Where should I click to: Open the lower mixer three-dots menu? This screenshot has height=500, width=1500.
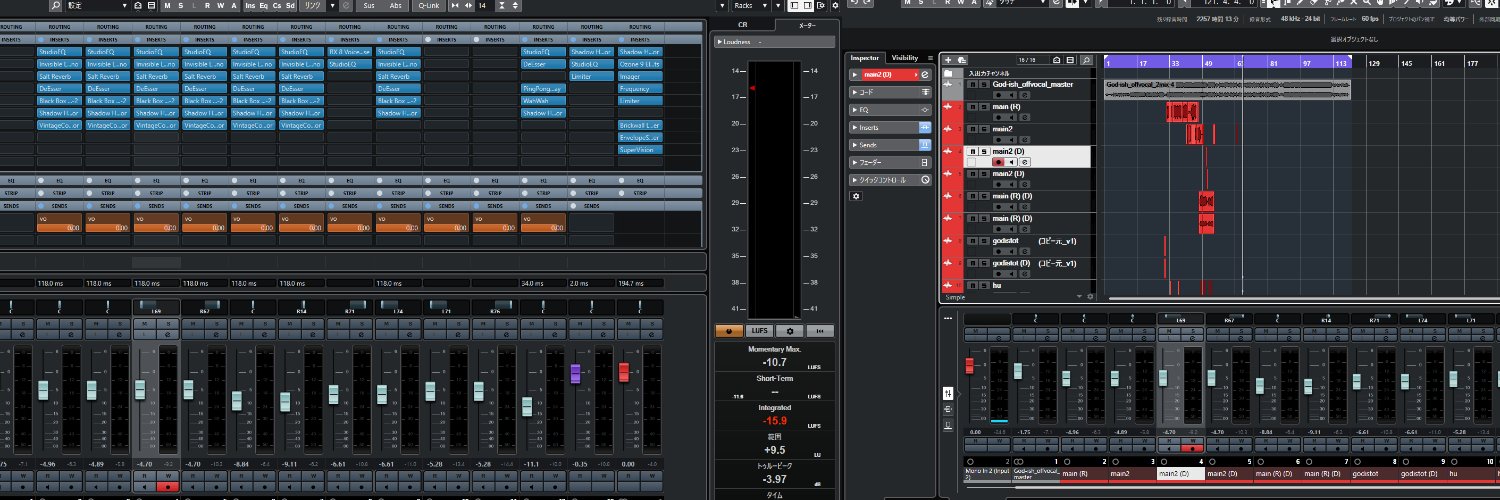(x=947, y=318)
